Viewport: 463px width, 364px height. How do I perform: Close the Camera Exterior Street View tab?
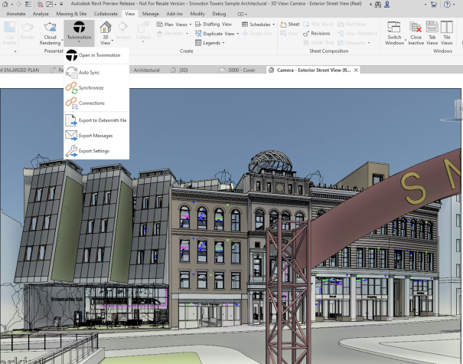(356, 70)
